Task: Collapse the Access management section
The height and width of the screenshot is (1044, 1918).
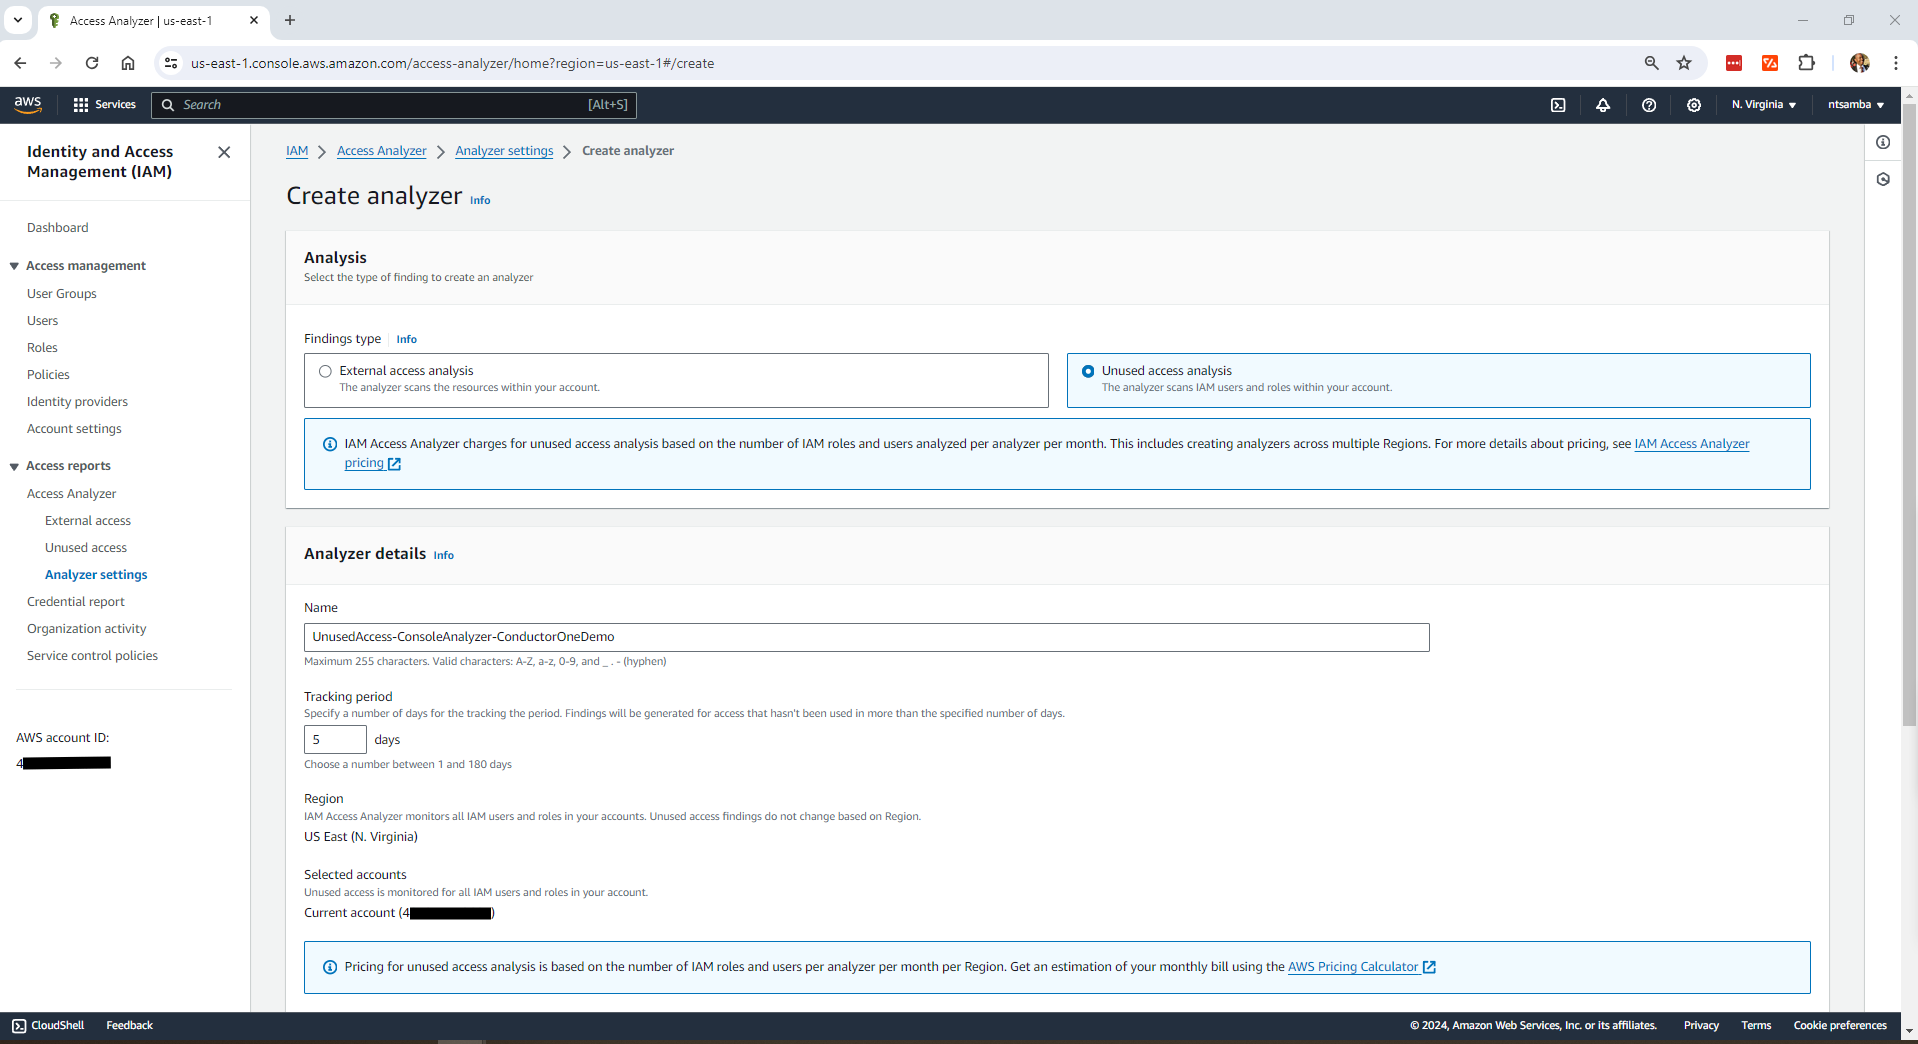Action: tap(14, 266)
